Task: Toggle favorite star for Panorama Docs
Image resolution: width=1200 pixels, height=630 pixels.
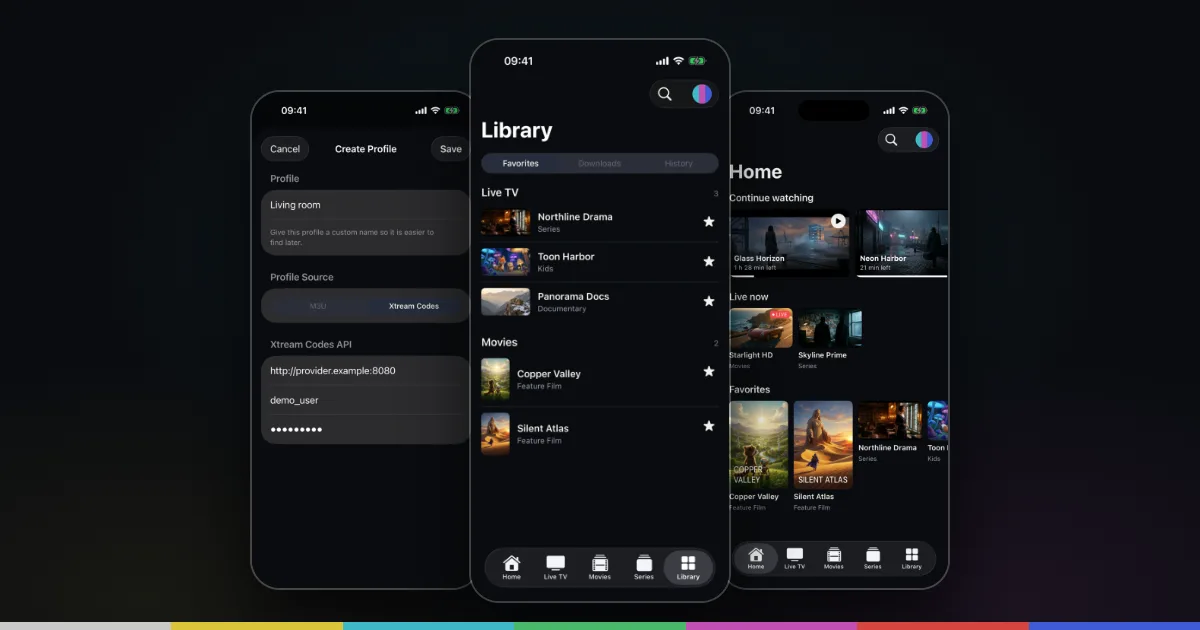Action: pos(709,301)
